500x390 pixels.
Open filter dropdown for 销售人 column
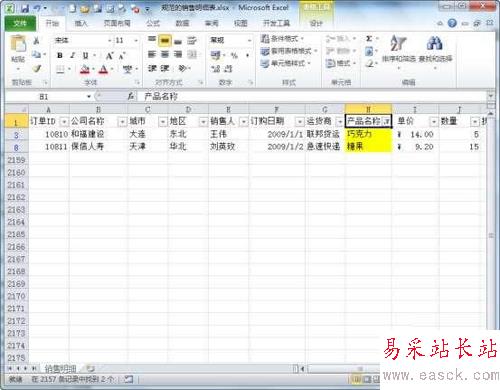tap(244, 122)
